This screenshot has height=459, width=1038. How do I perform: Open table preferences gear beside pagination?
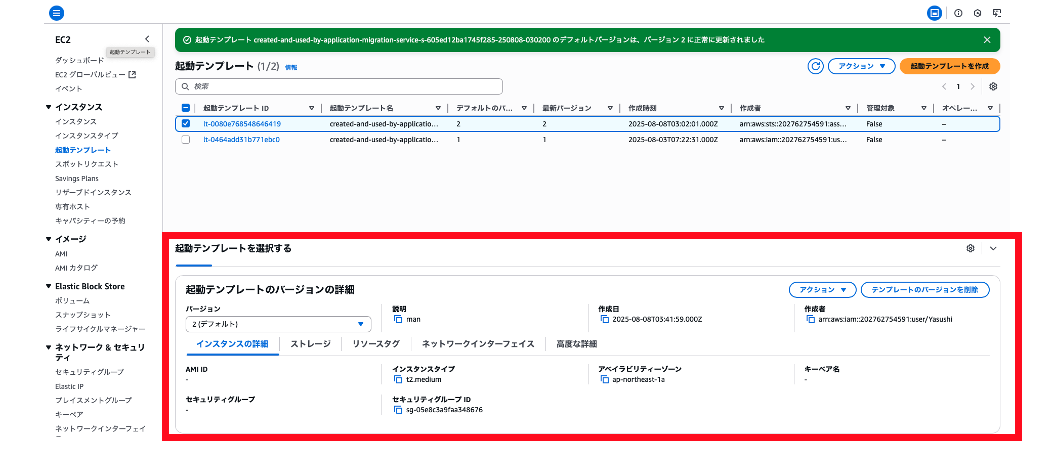[993, 87]
